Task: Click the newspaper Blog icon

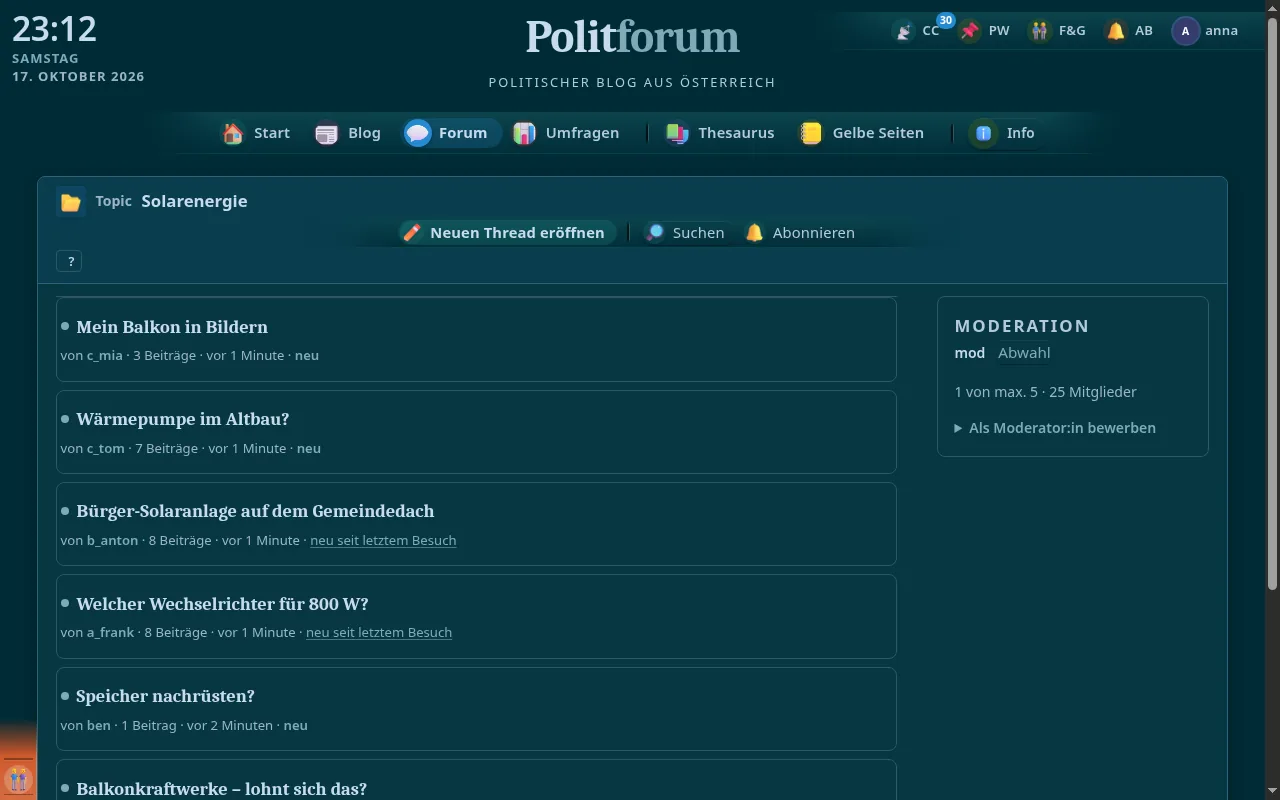Action: point(327,133)
